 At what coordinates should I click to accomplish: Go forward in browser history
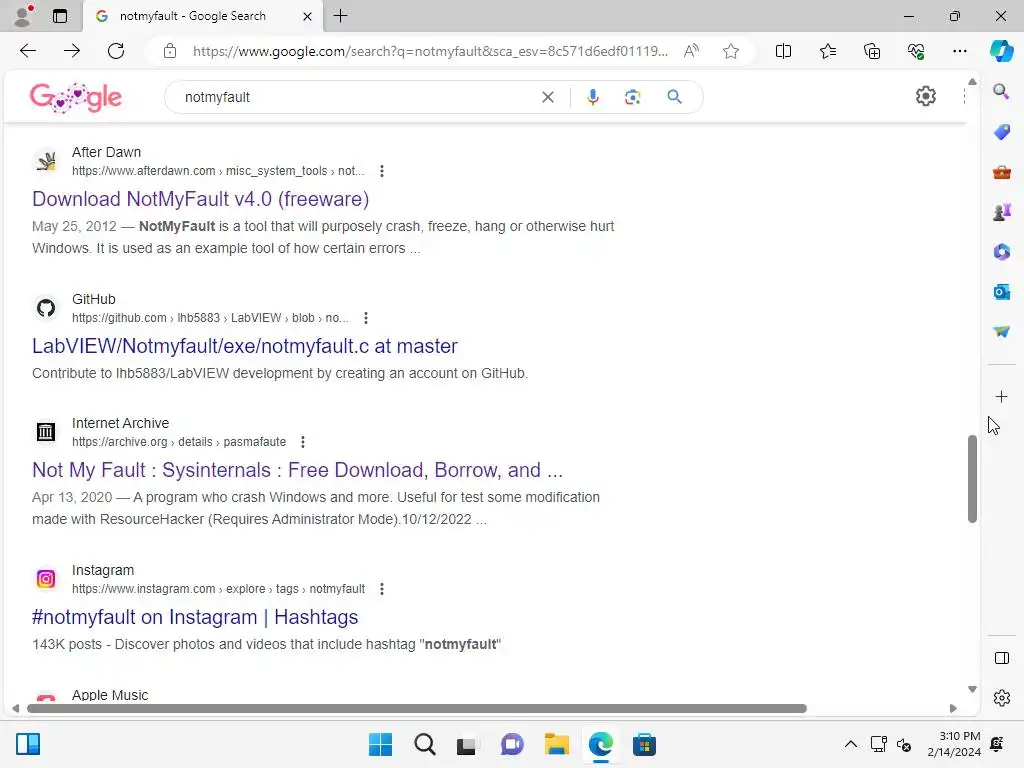pyautogui.click(x=72, y=51)
